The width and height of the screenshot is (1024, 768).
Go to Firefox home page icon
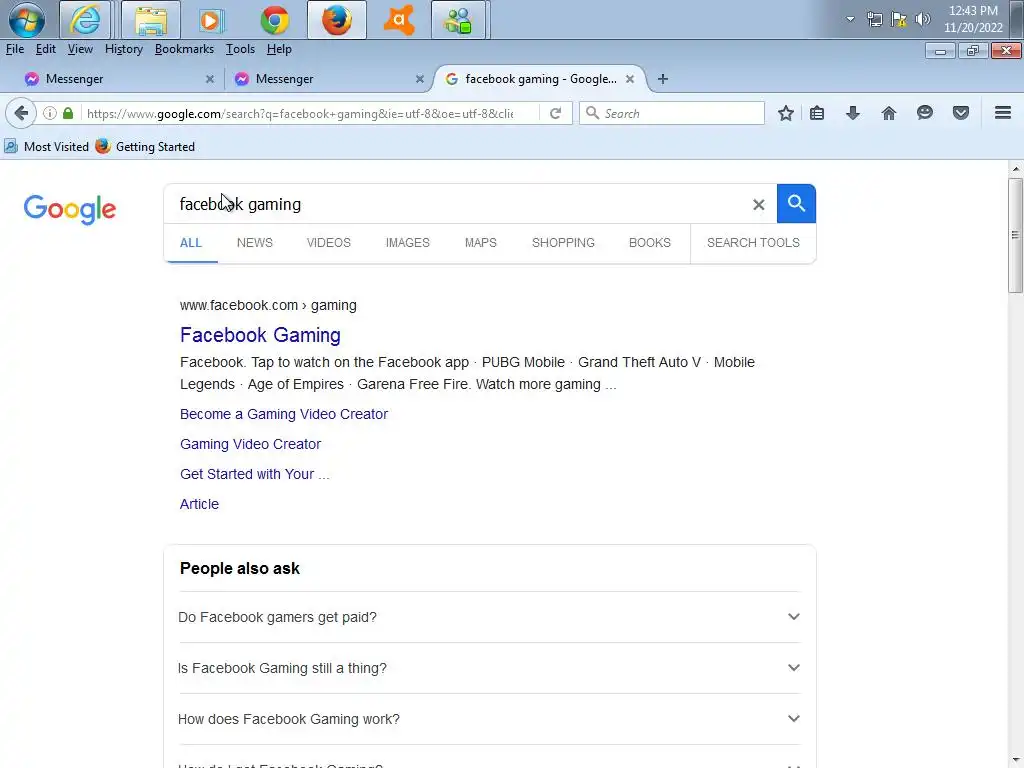click(889, 114)
